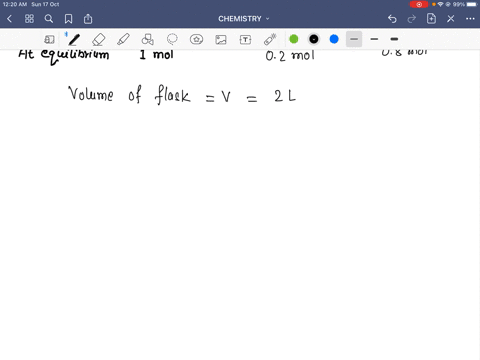480x360 pixels.
Task: Select the Pen tool
Action: click(74, 39)
